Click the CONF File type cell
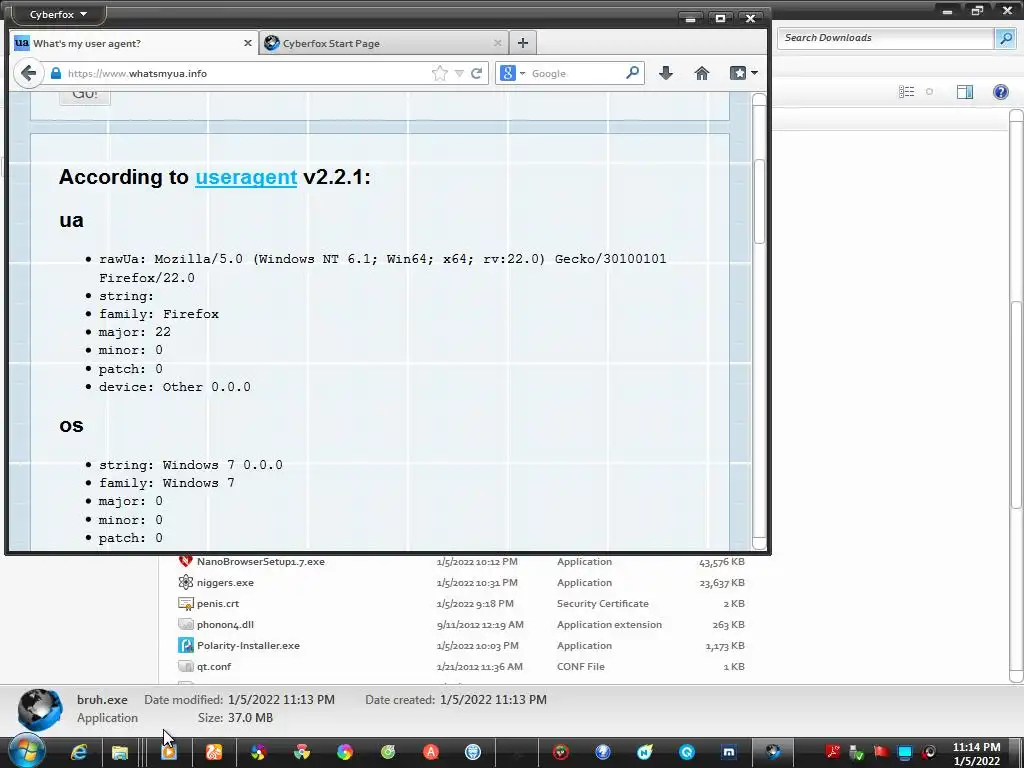Viewport: 1024px width, 768px height. pyautogui.click(x=581, y=667)
